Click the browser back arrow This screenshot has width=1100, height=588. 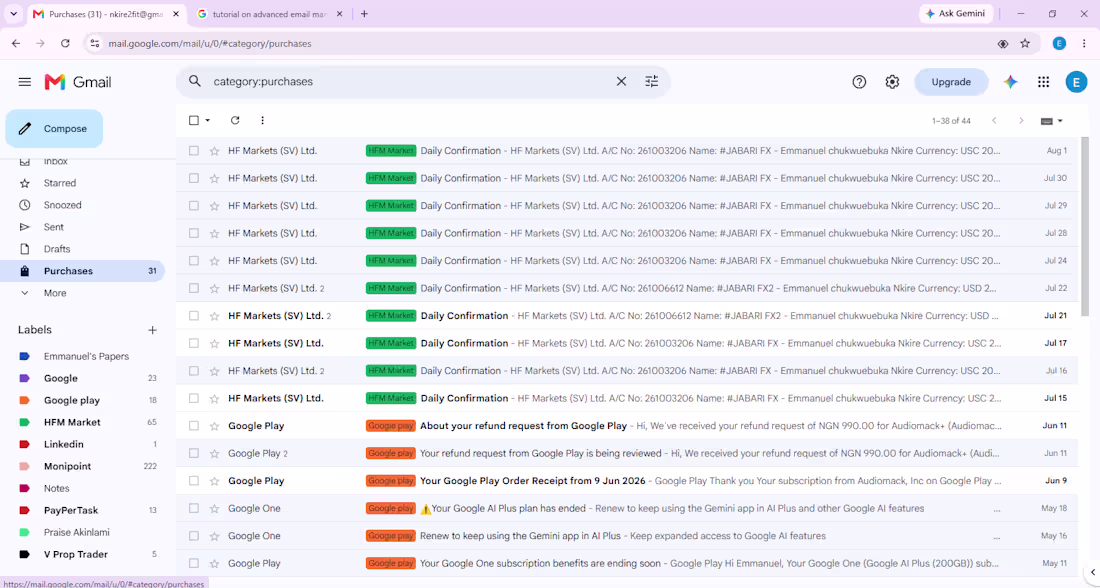[16, 44]
